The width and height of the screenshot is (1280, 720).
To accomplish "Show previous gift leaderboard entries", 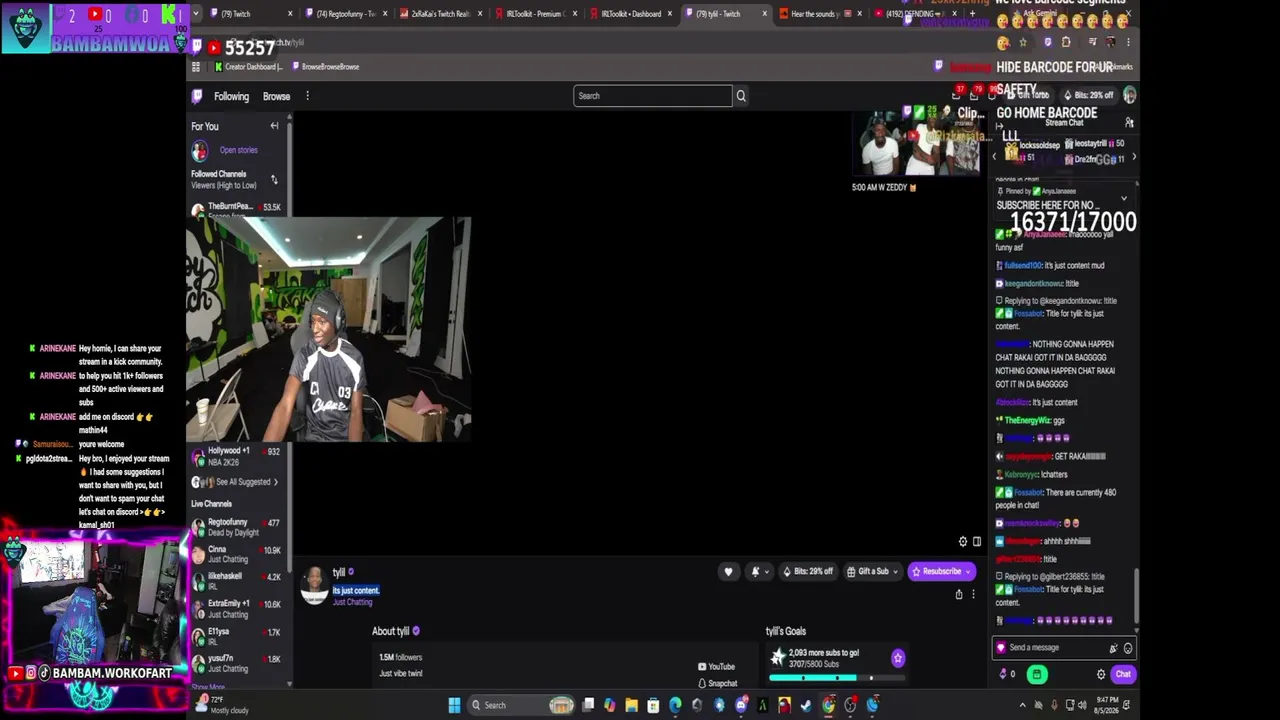I will coord(994,157).
